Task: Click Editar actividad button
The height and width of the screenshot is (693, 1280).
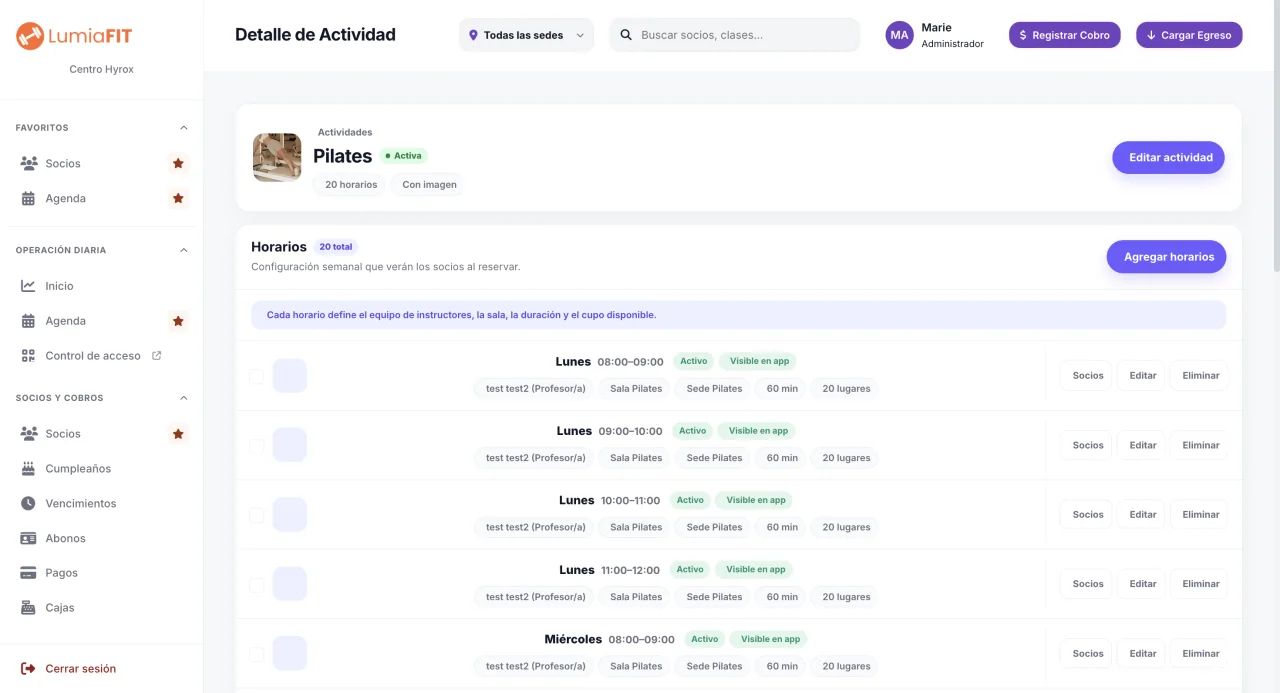Action: [x=1168, y=157]
